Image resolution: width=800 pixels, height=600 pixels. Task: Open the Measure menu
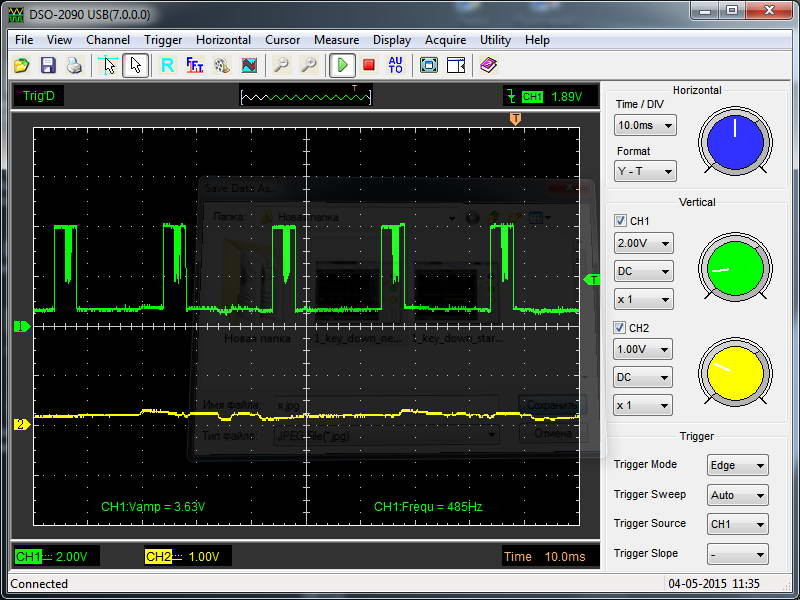(x=336, y=40)
